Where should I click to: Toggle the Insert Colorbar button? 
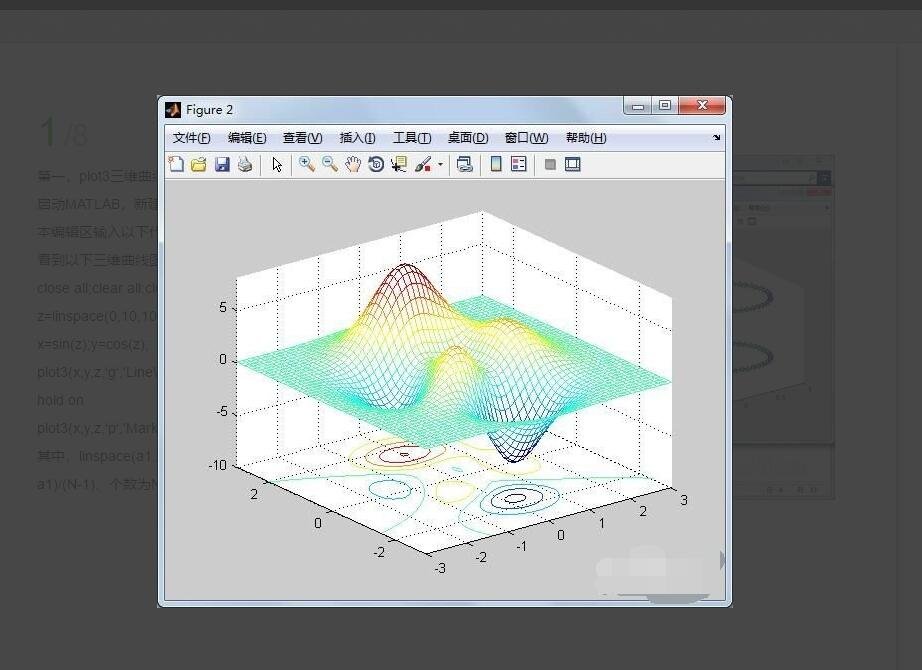click(x=496, y=165)
